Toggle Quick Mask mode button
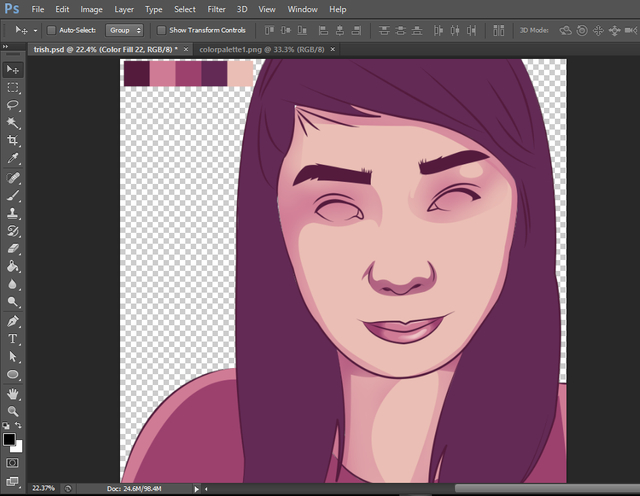The height and width of the screenshot is (496, 640). click(13, 463)
